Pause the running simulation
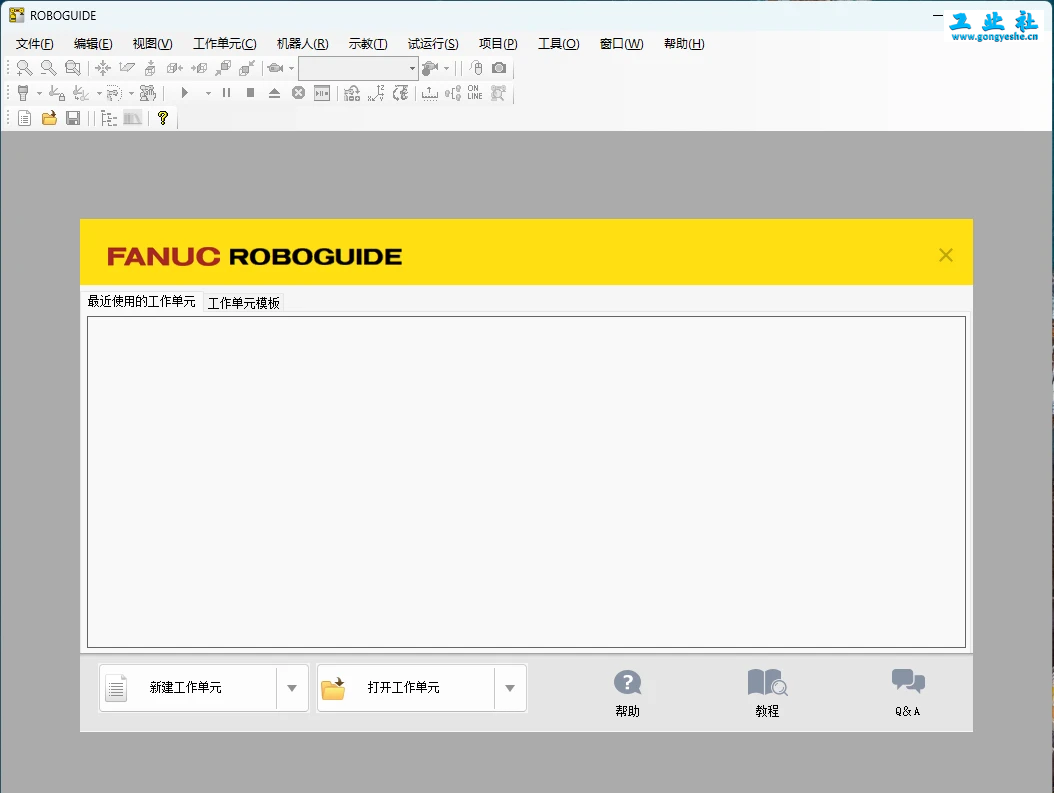The height and width of the screenshot is (793, 1054). [227, 93]
